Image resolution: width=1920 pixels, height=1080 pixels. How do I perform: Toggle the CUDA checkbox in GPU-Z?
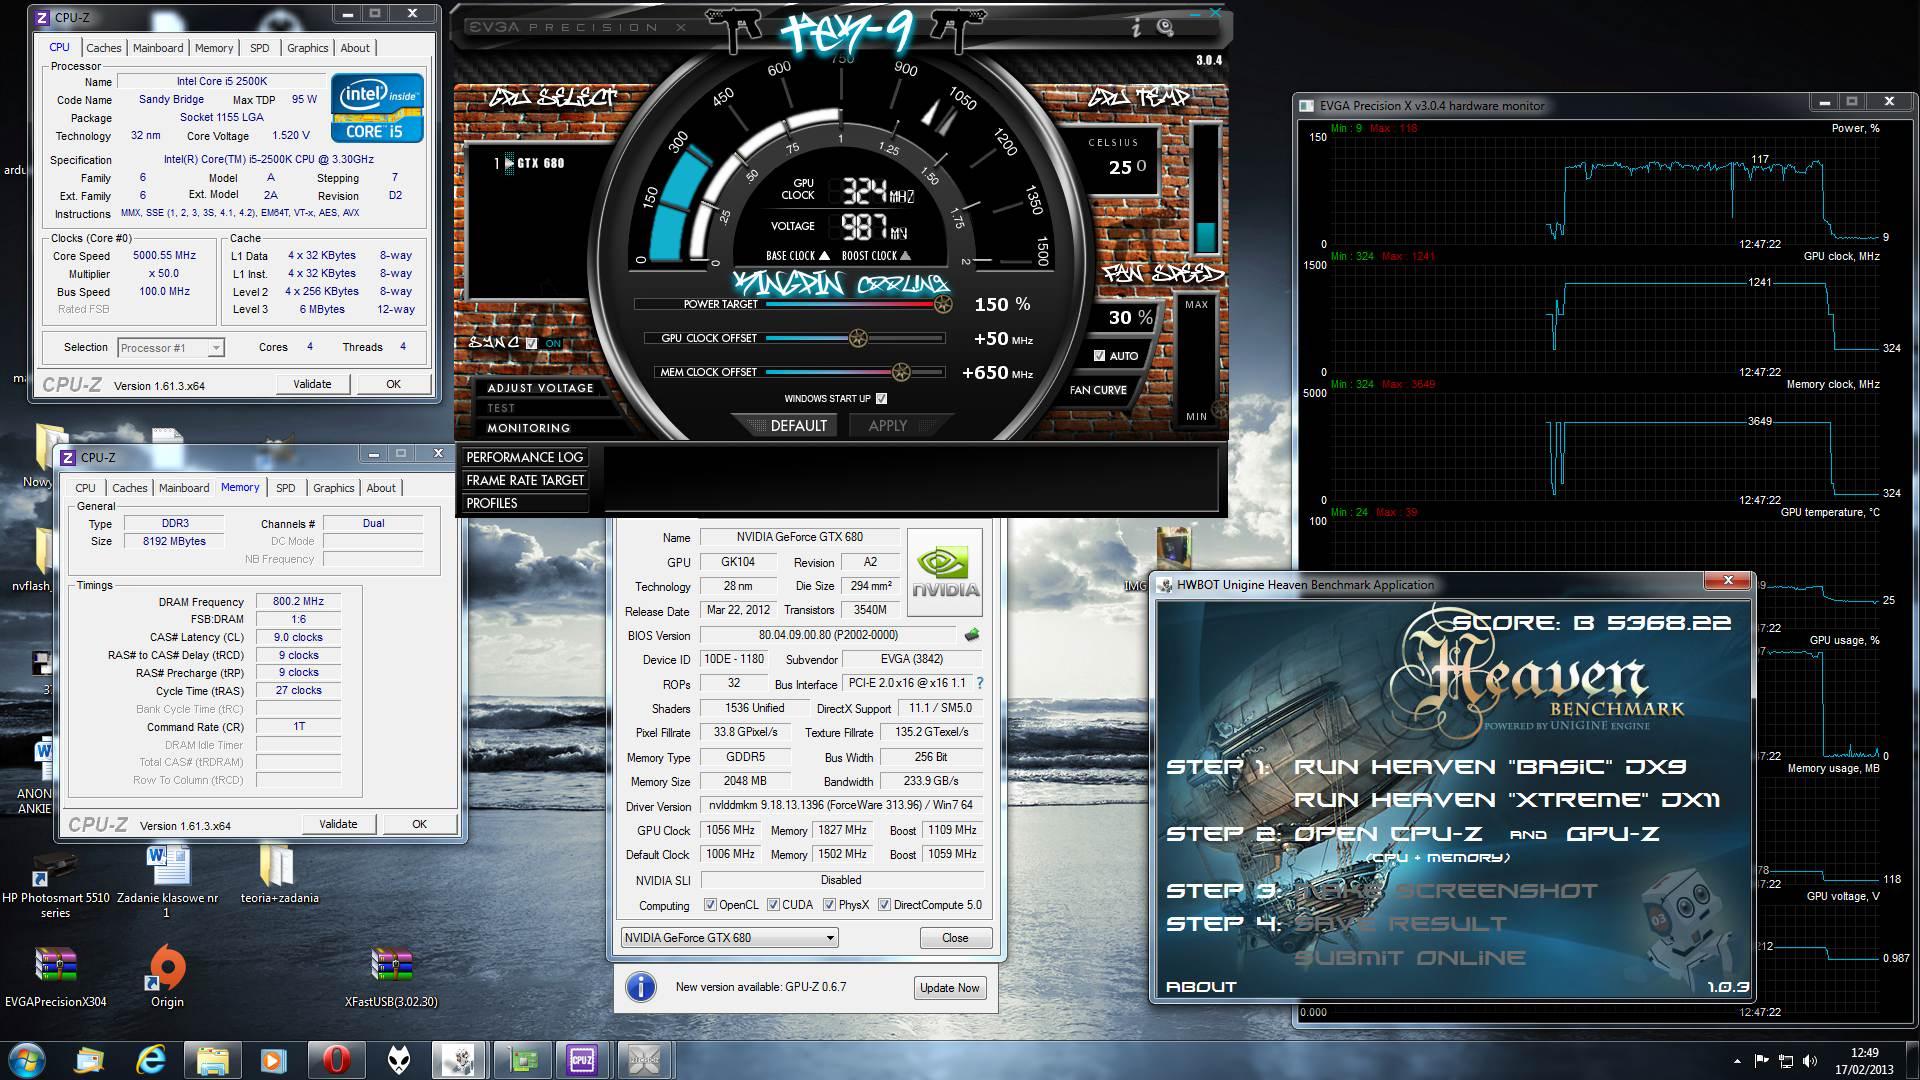point(773,905)
